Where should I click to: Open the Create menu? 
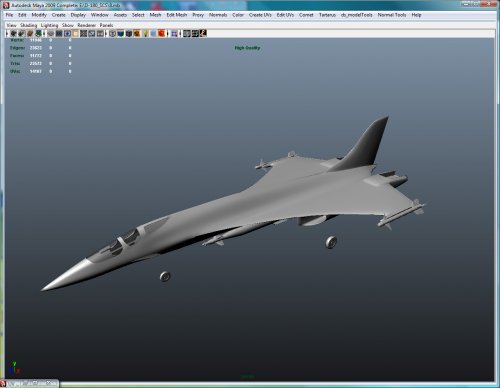pos(59,15)
